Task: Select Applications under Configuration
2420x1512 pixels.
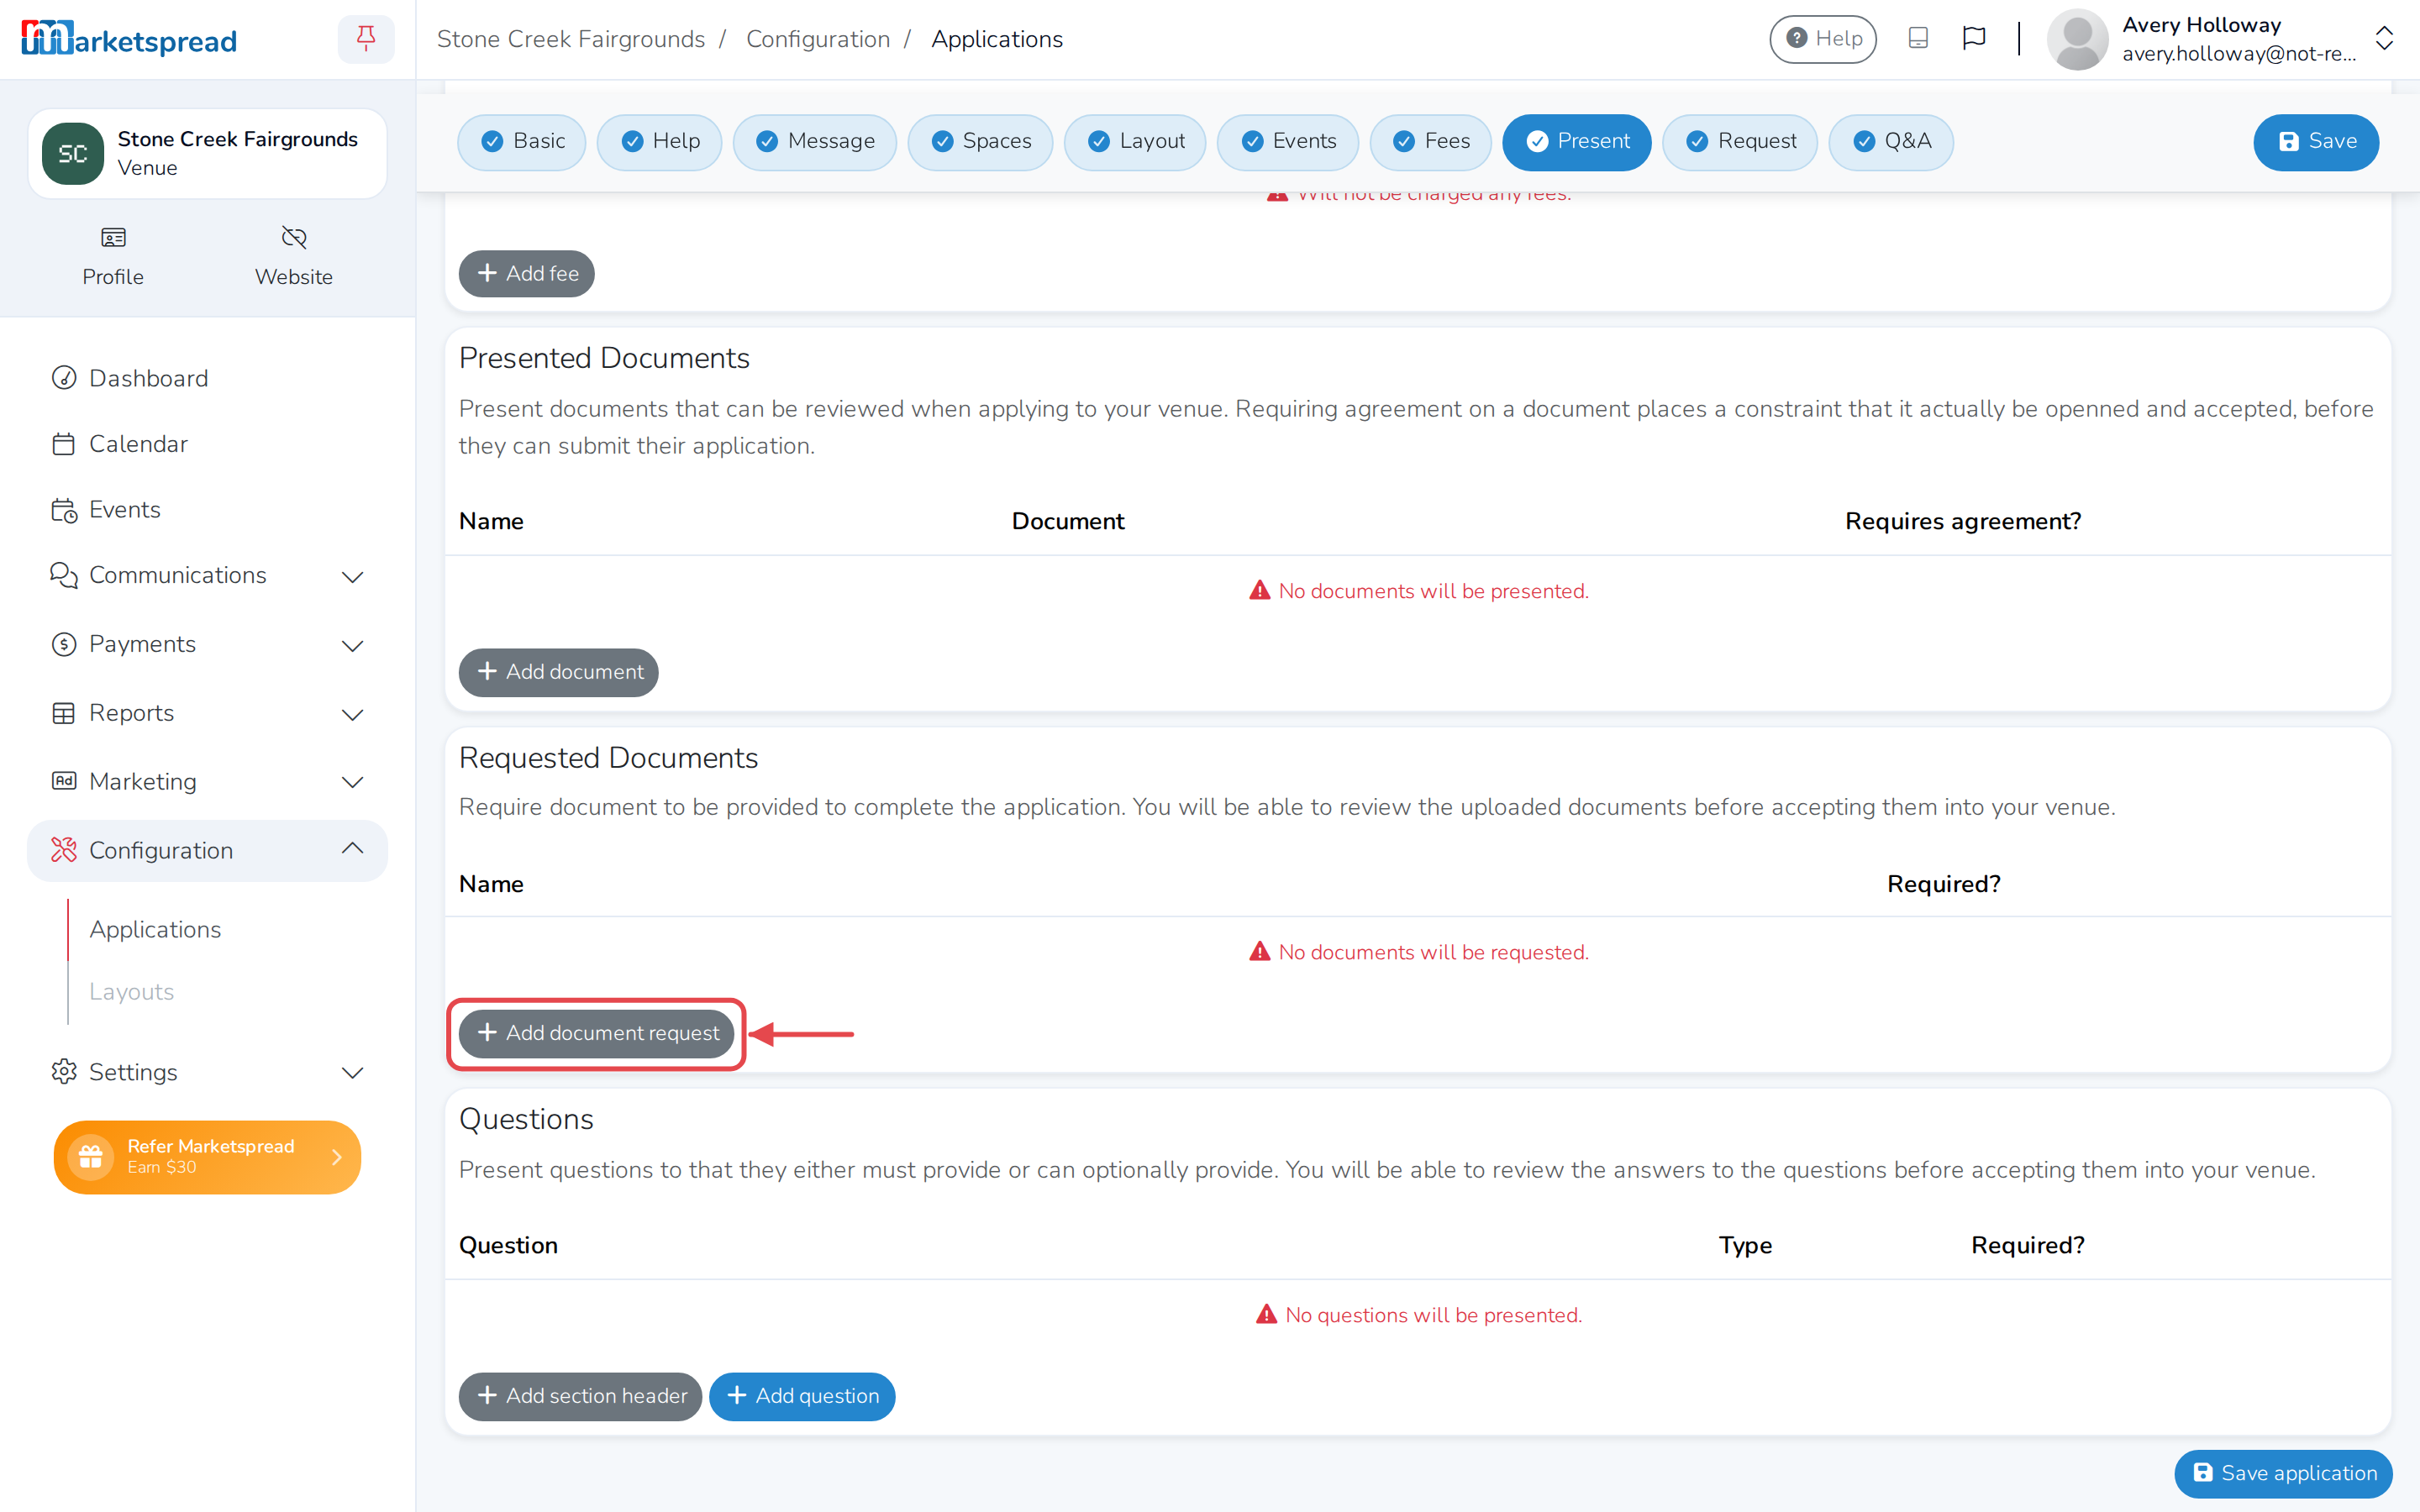Action: 155,929
